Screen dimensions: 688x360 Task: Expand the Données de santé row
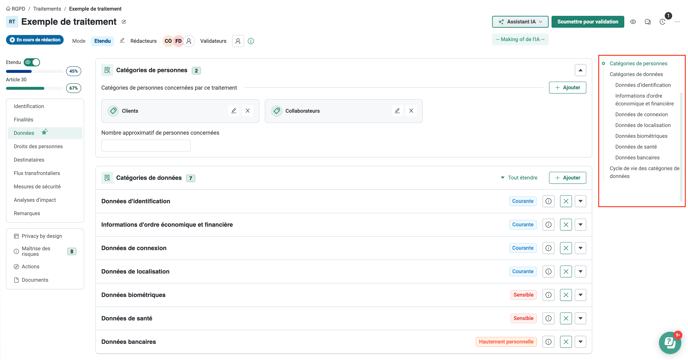(x=580, y=318)
